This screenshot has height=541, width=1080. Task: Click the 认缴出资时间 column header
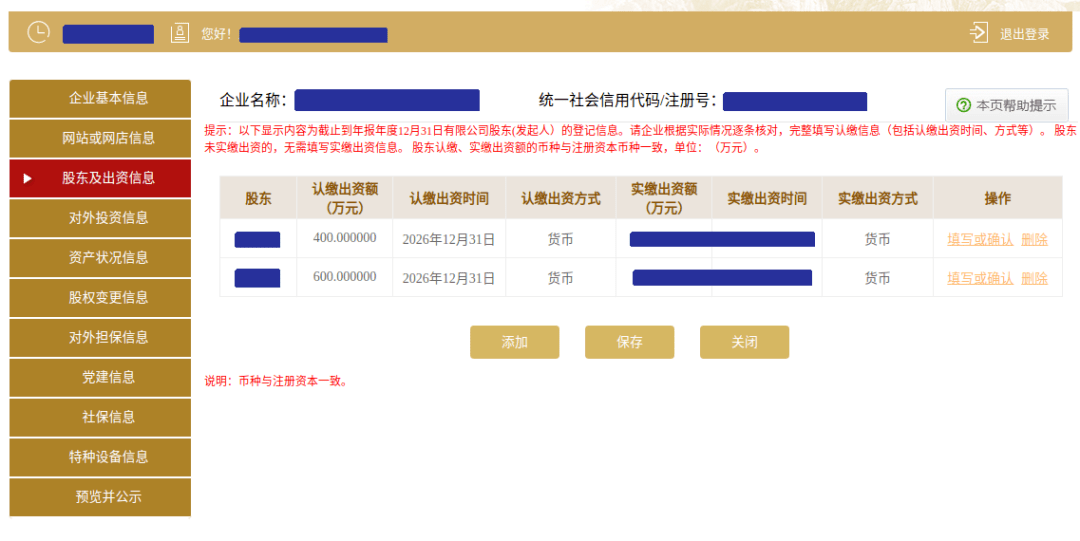[449, 198]
